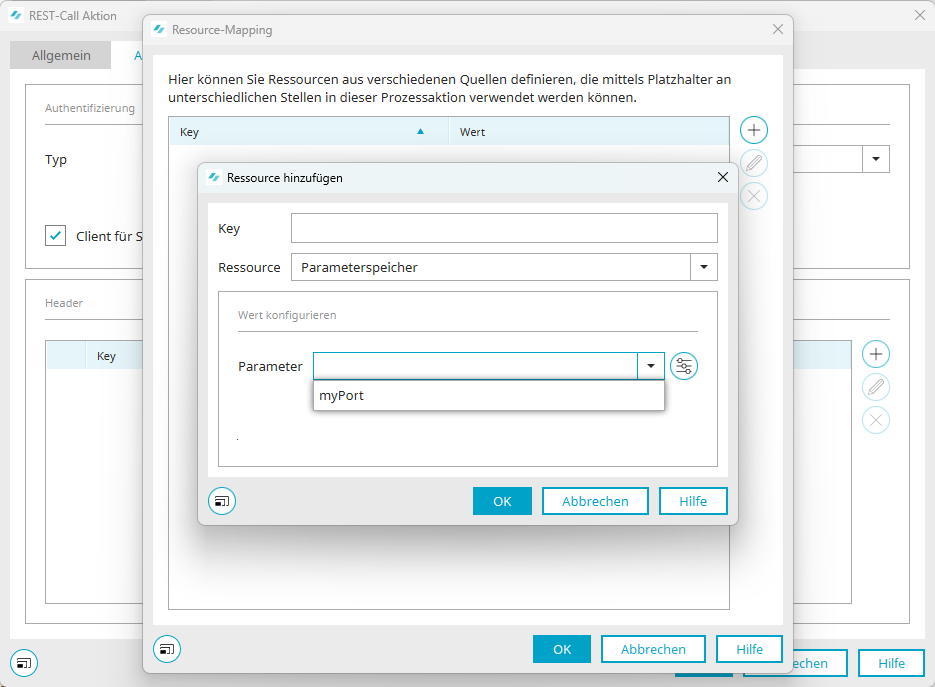This screenshot has height=687, width=935.
Task: Switch to the Allgemein tab
Action: coord(61,56)
